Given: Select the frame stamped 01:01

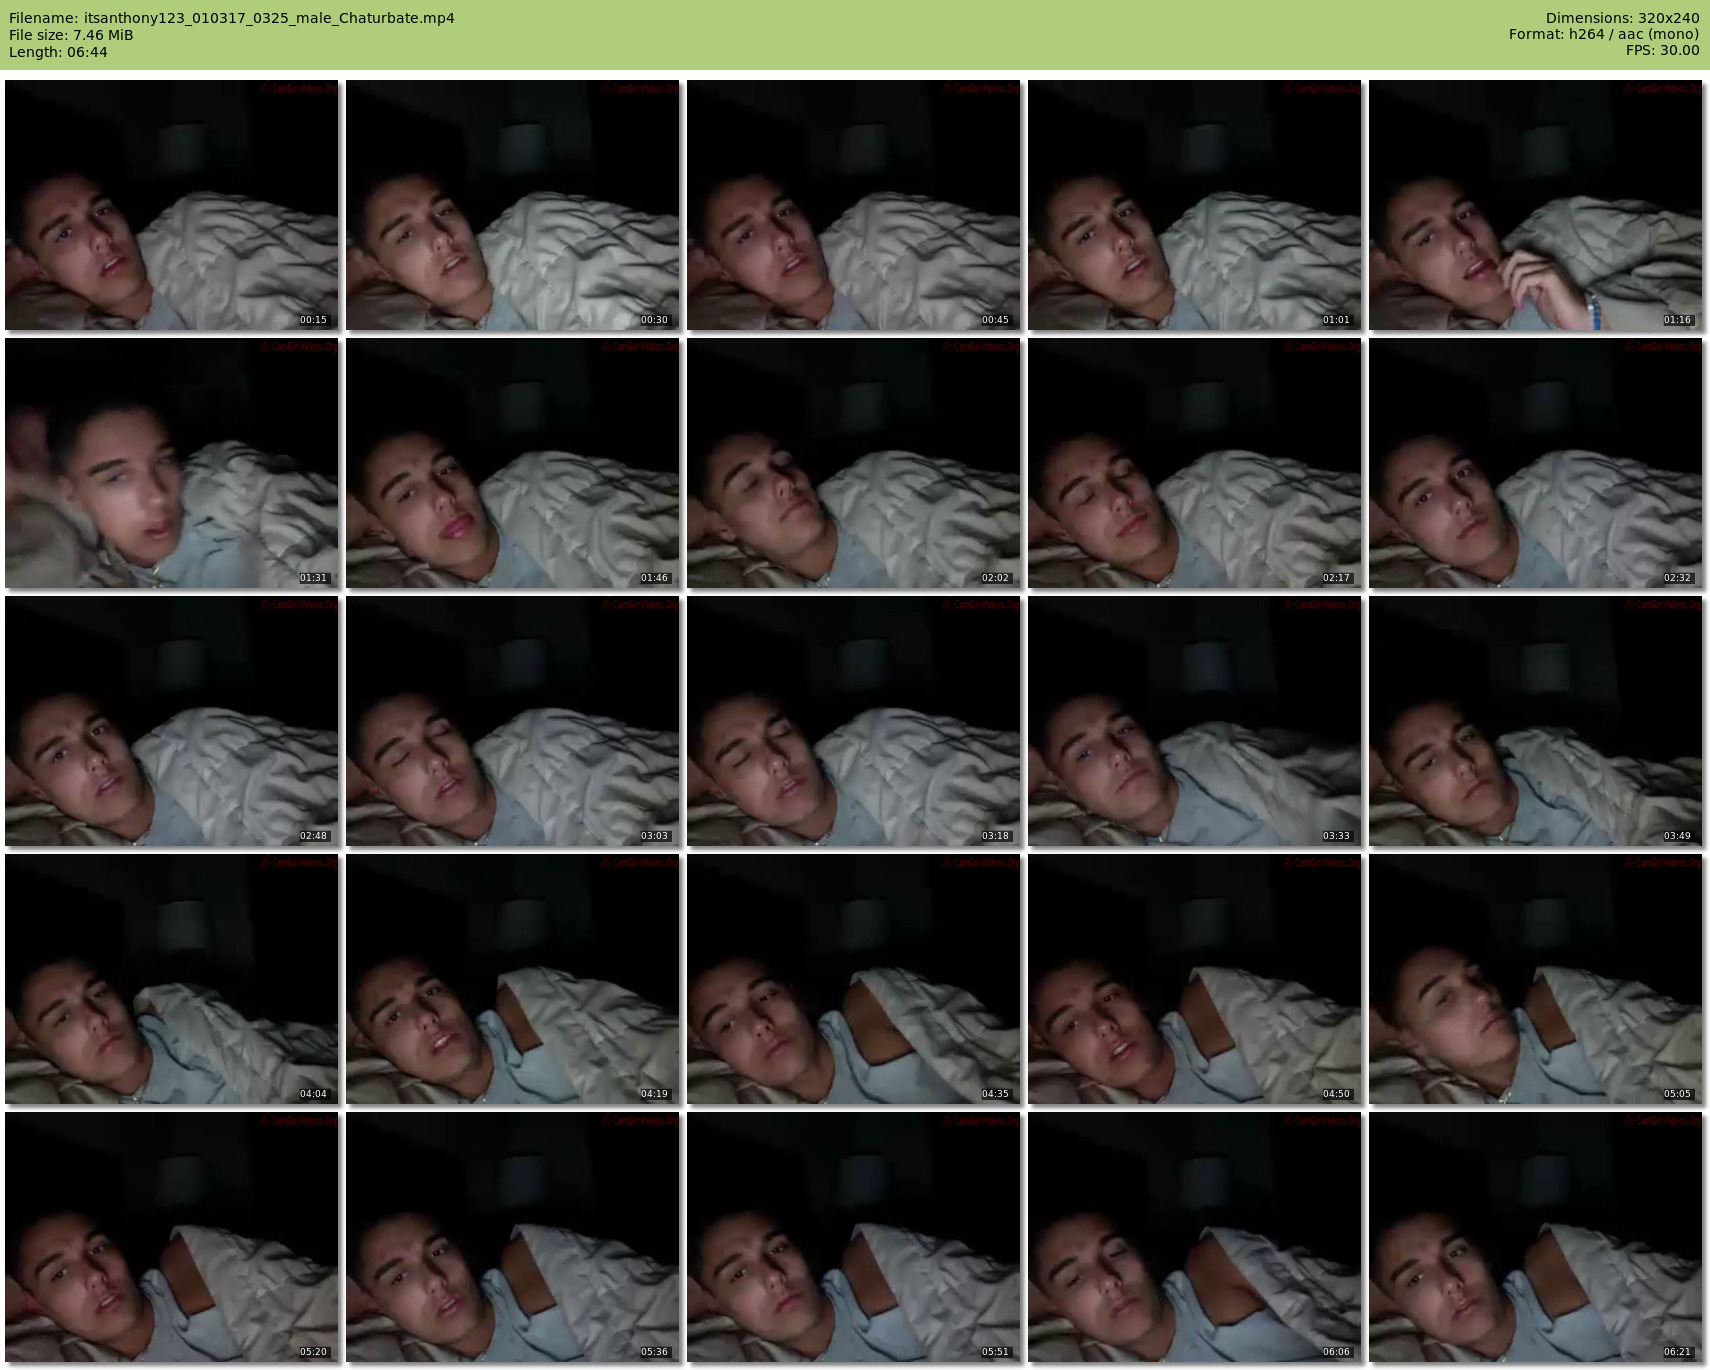Looking at the screenshot, I should click(x=1194, y=205).
